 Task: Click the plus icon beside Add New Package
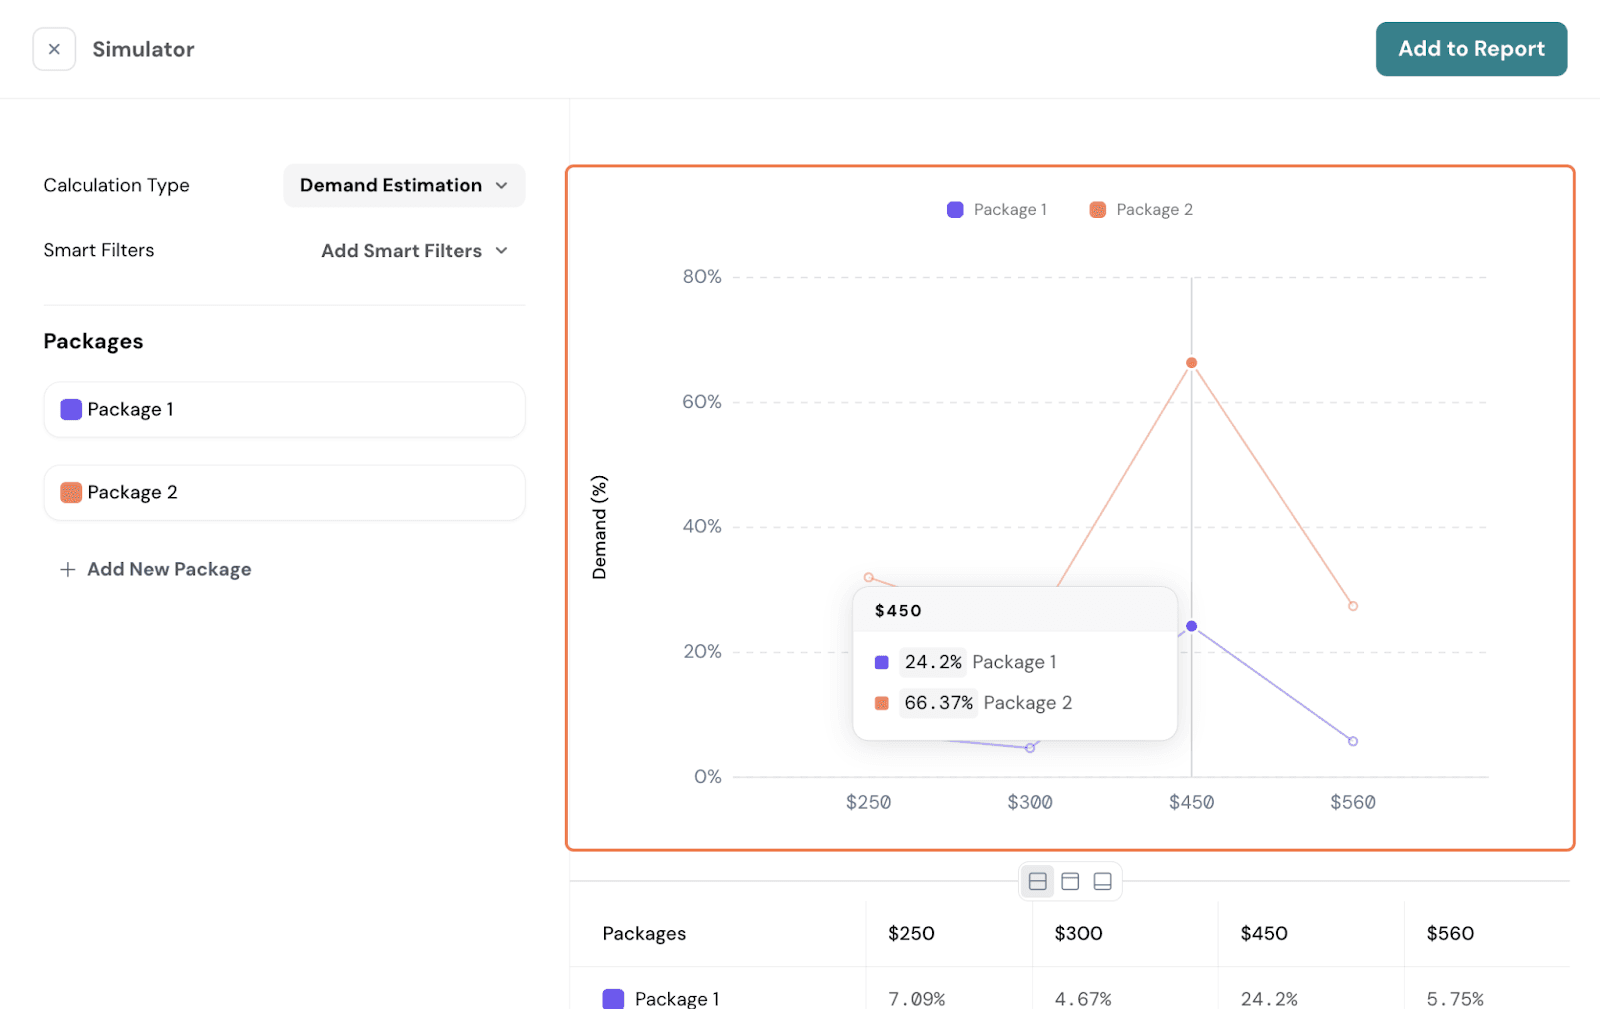coord(67,569)
